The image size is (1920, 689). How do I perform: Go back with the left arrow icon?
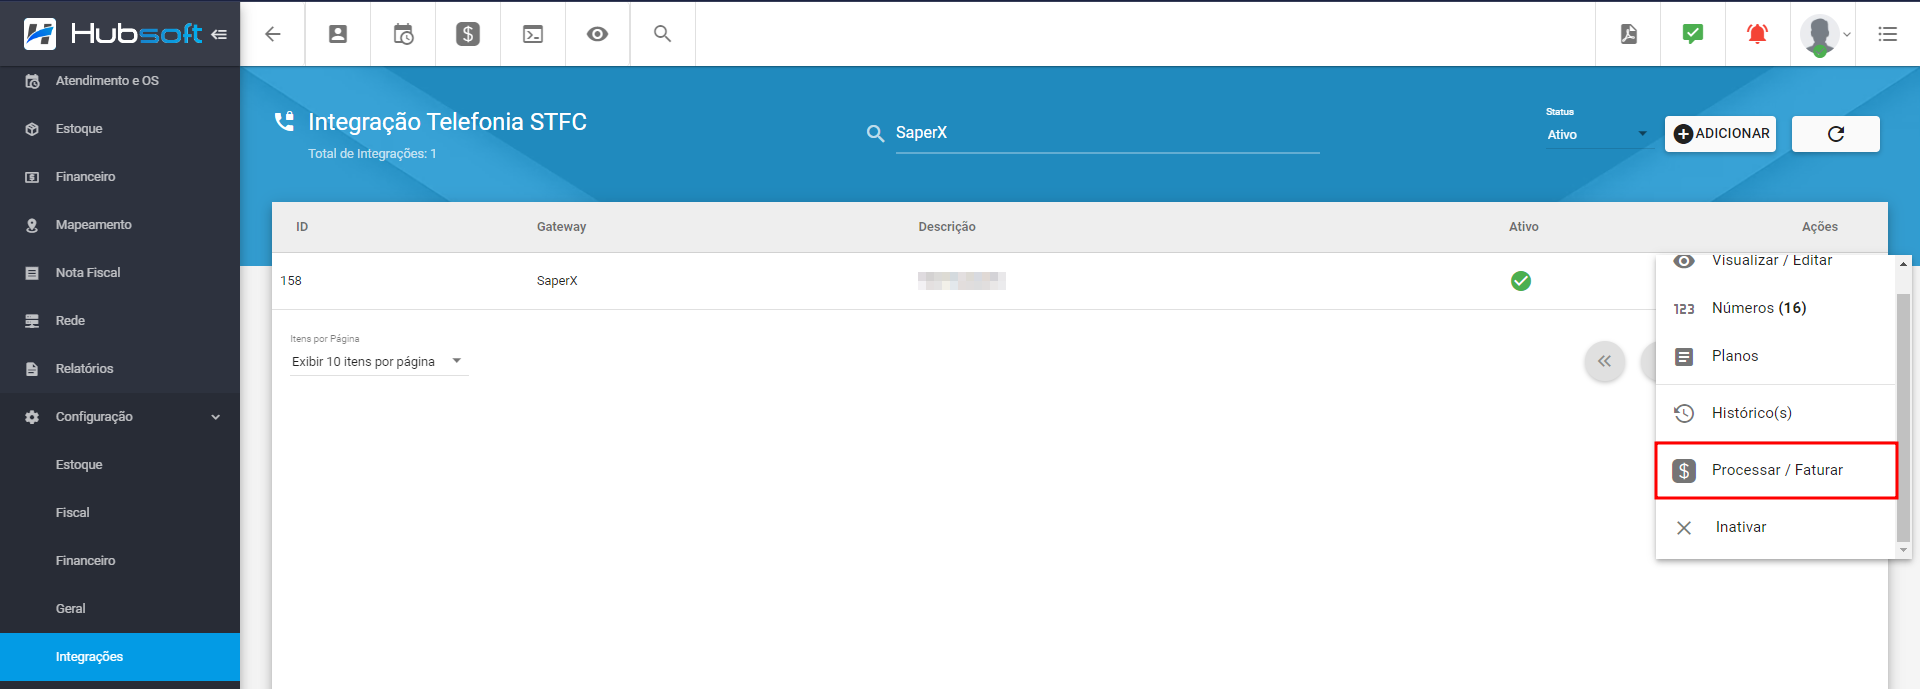(272, 34)
